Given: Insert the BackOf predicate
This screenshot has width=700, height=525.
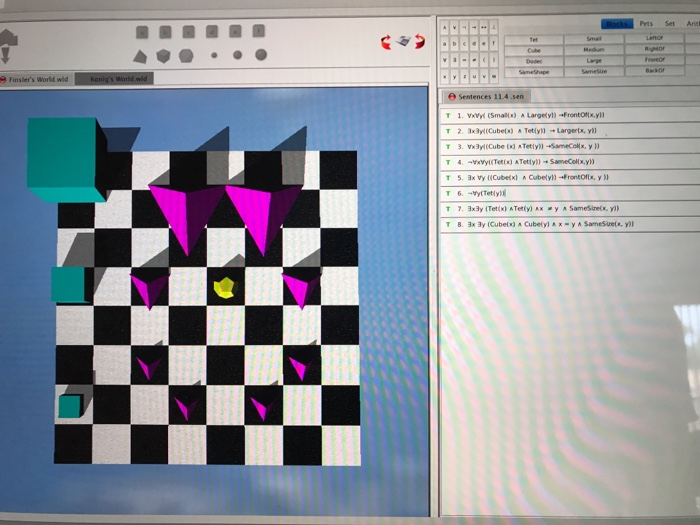Looking at the screenshot, I should pyautogui.click(x=654, y=70).
